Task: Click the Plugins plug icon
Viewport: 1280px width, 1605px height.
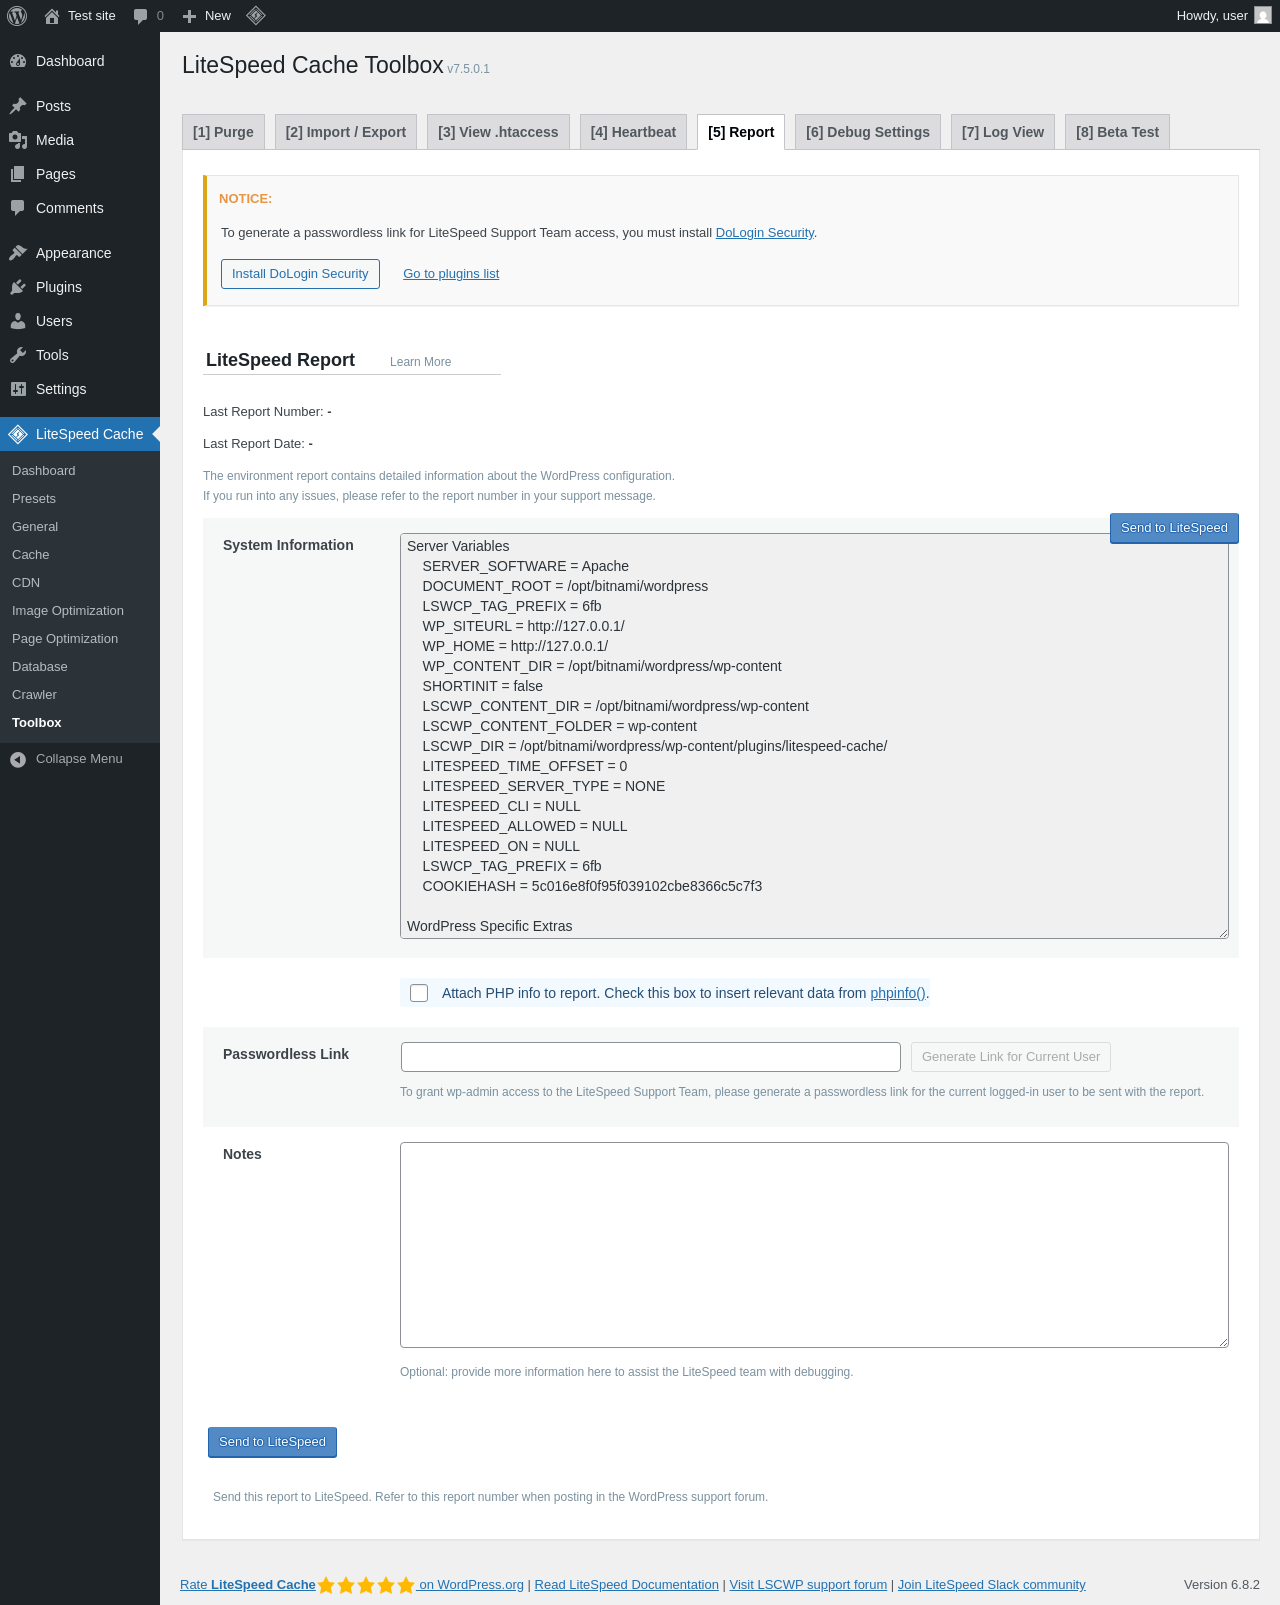Action: 18,287
